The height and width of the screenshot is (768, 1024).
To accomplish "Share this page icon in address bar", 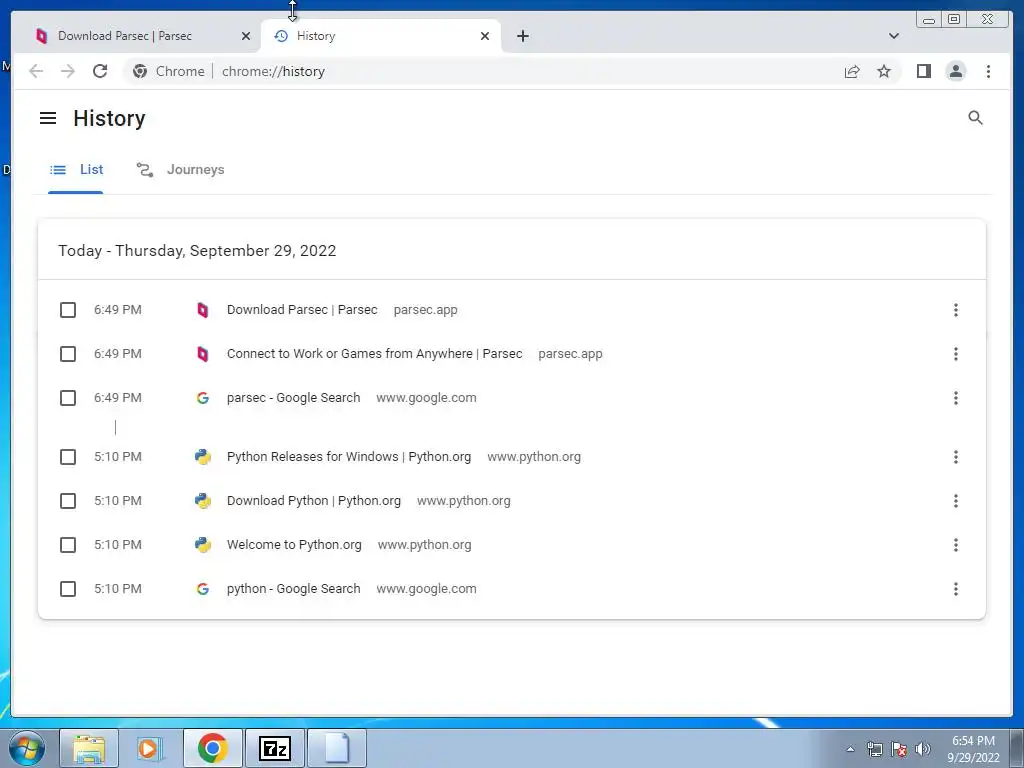I will (x=852, y=72).
